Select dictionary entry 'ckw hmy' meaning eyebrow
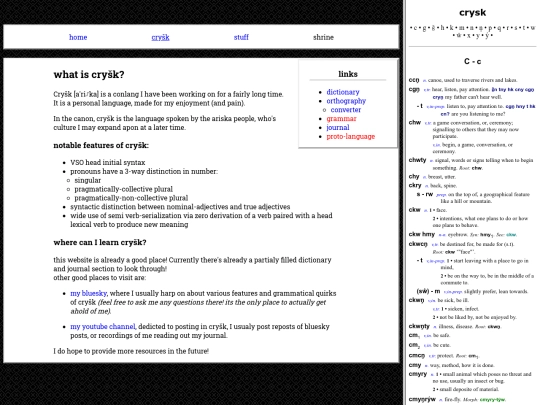 point(422,234)
